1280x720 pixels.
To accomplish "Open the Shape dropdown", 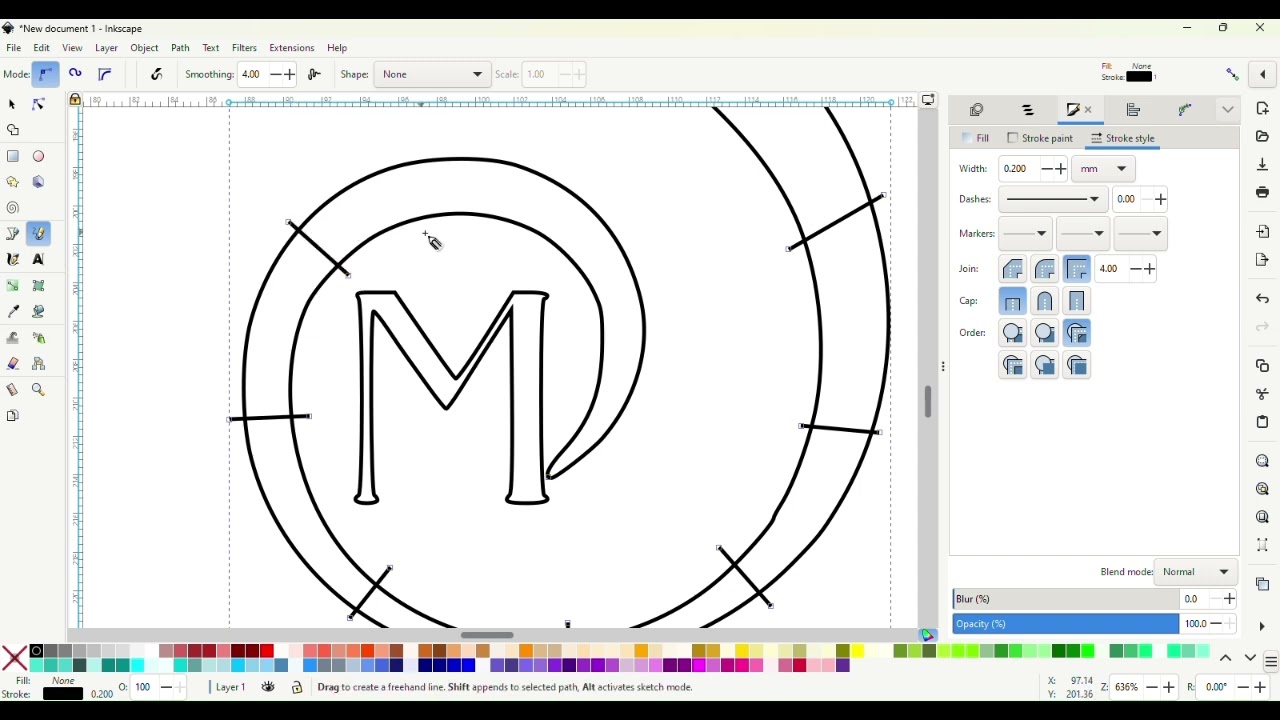I will tap(432, 75).
